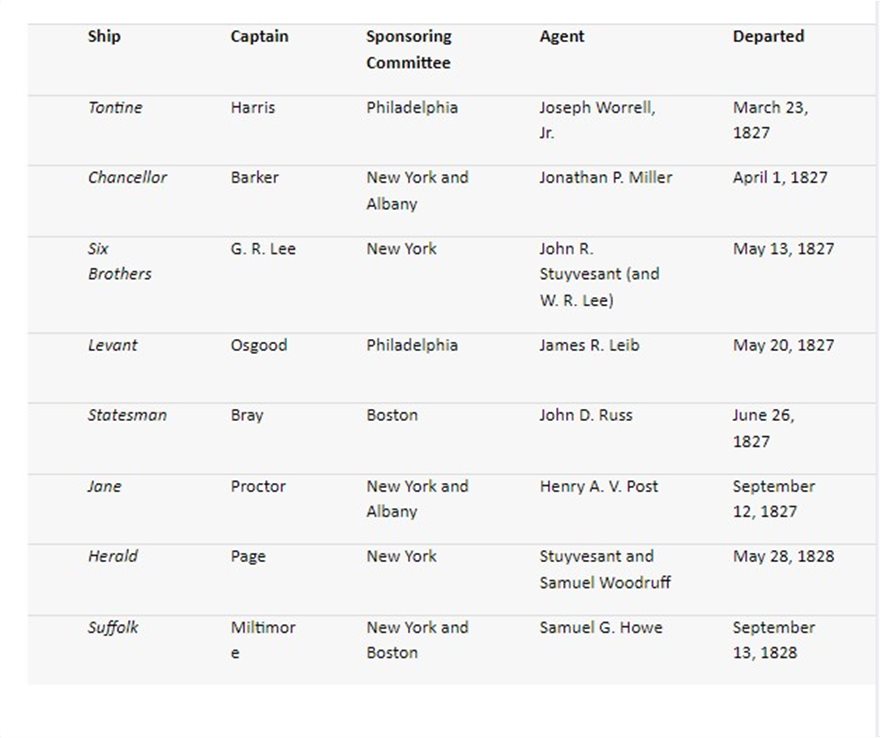Select the Tontine ship name
The image size is (880, 738).
(x=115, y=107)
